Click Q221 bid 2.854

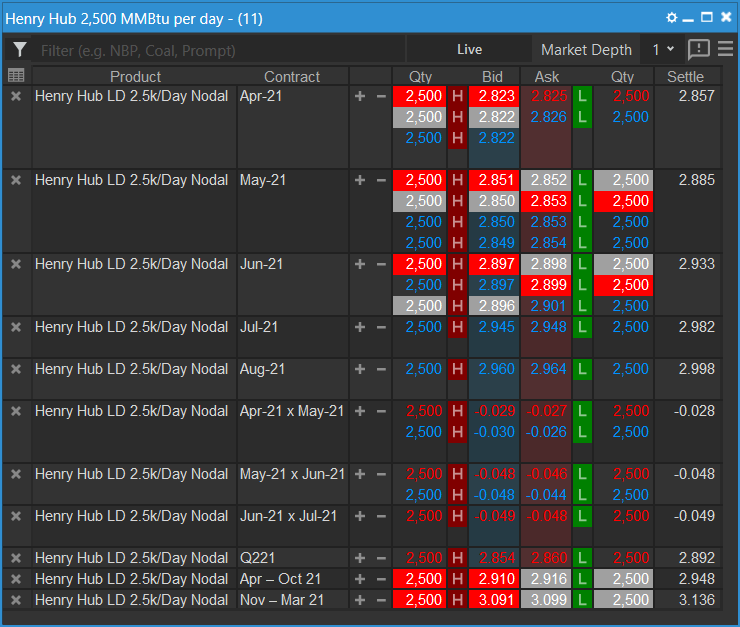[x=494, y=558]
